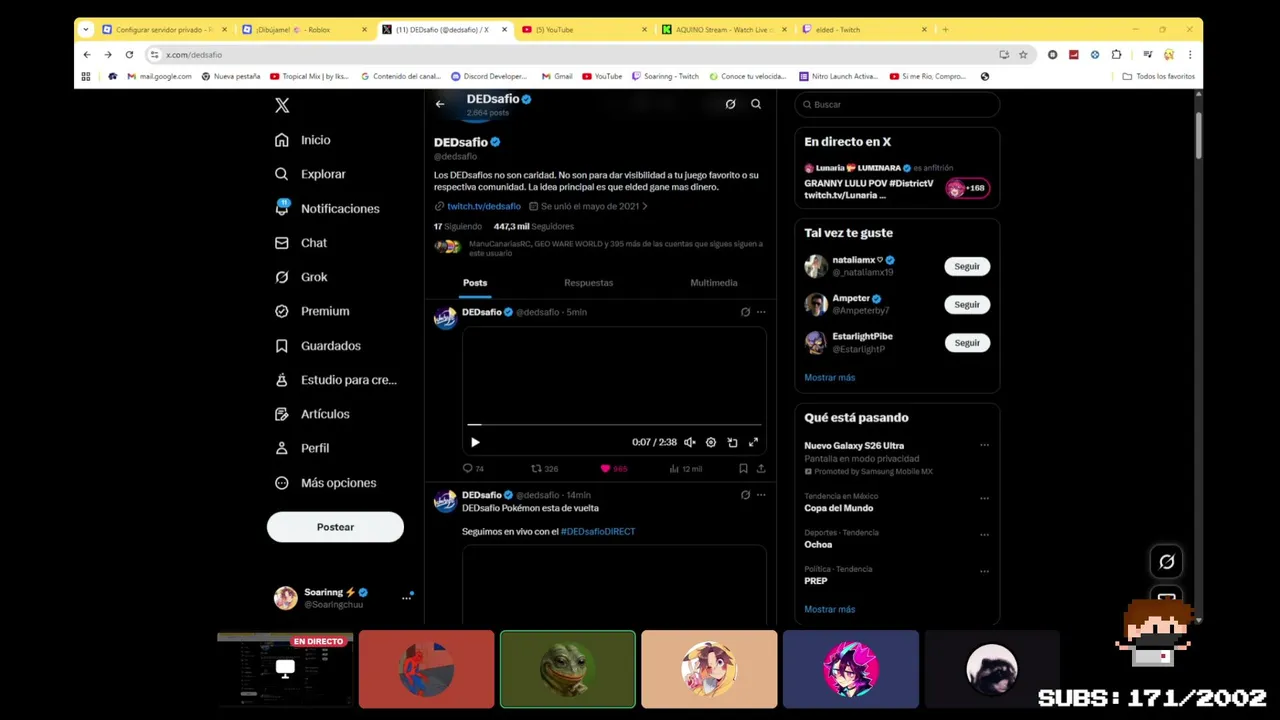Follow nataliamx with Seguir button
The image size is (1280, 720).
(967, 266)
